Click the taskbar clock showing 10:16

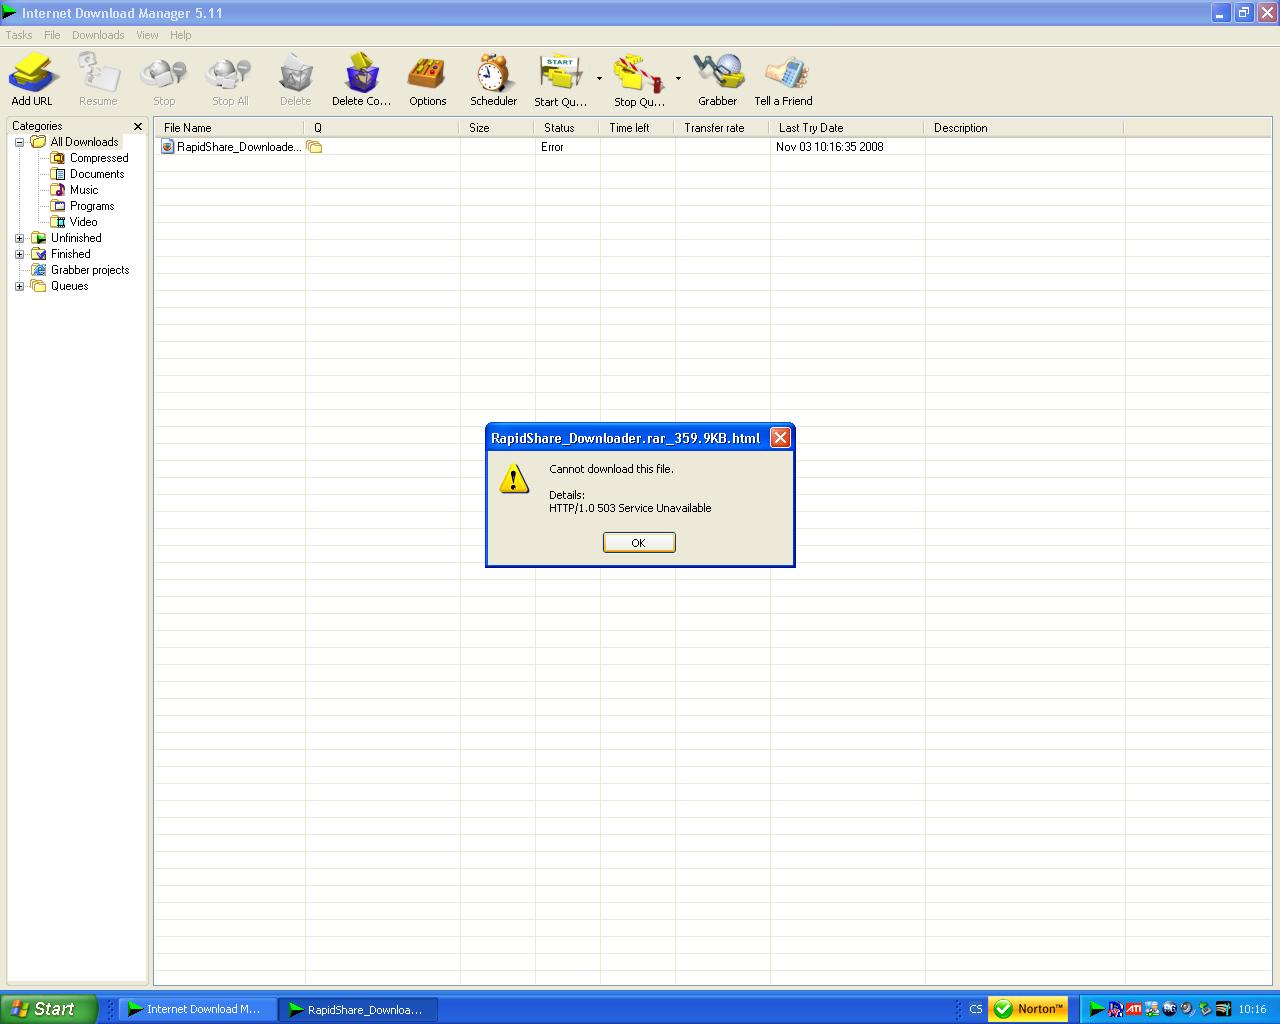(x=1252, y=1009)
